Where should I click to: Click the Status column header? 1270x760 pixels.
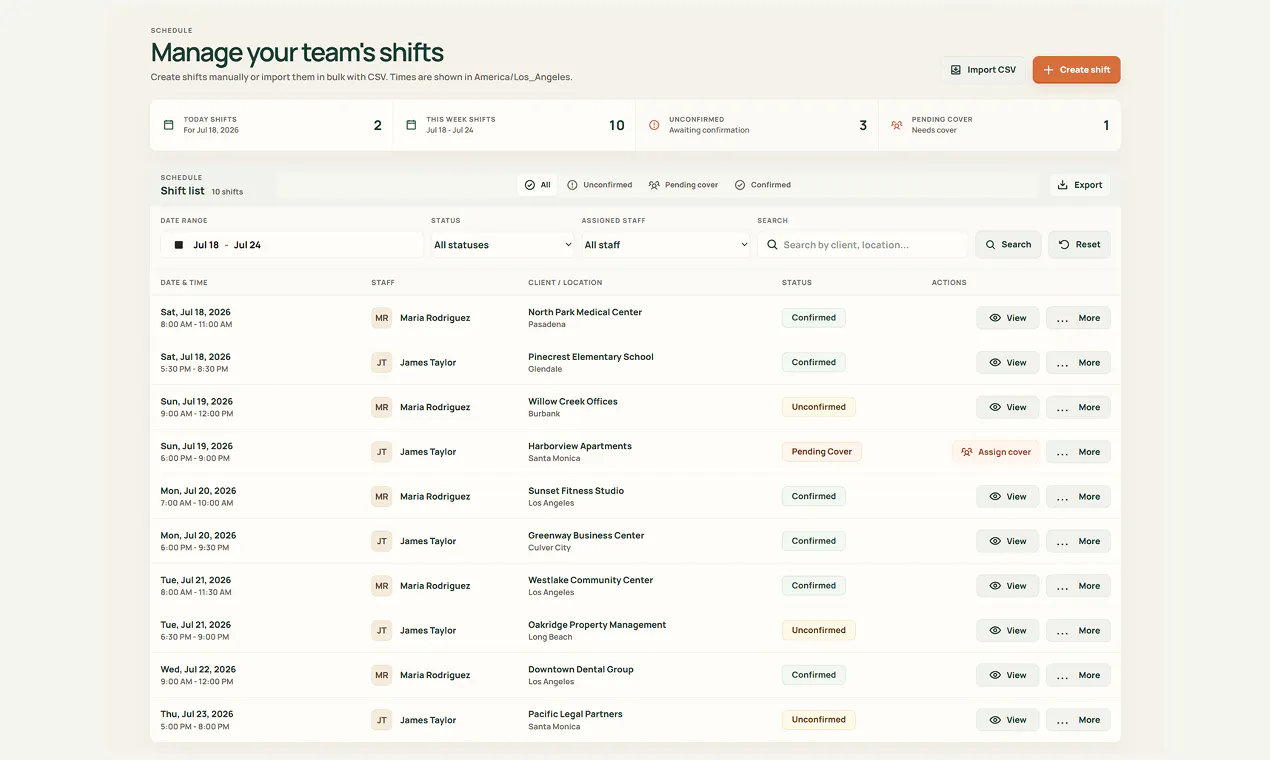(x=797, y=283)
